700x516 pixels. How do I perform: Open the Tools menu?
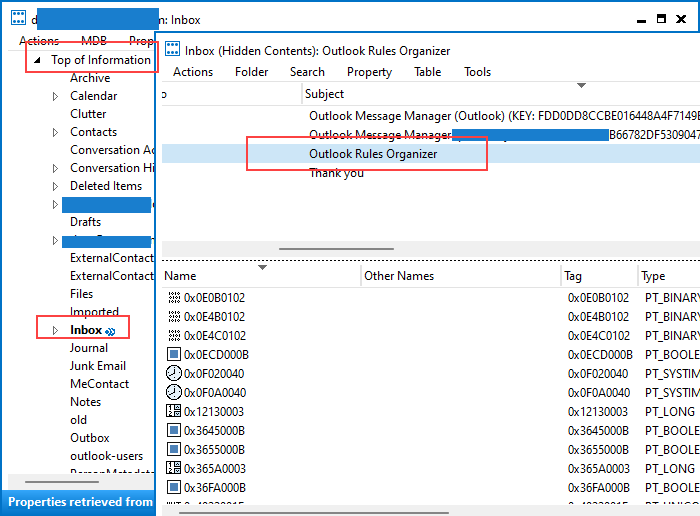(477, 72)
